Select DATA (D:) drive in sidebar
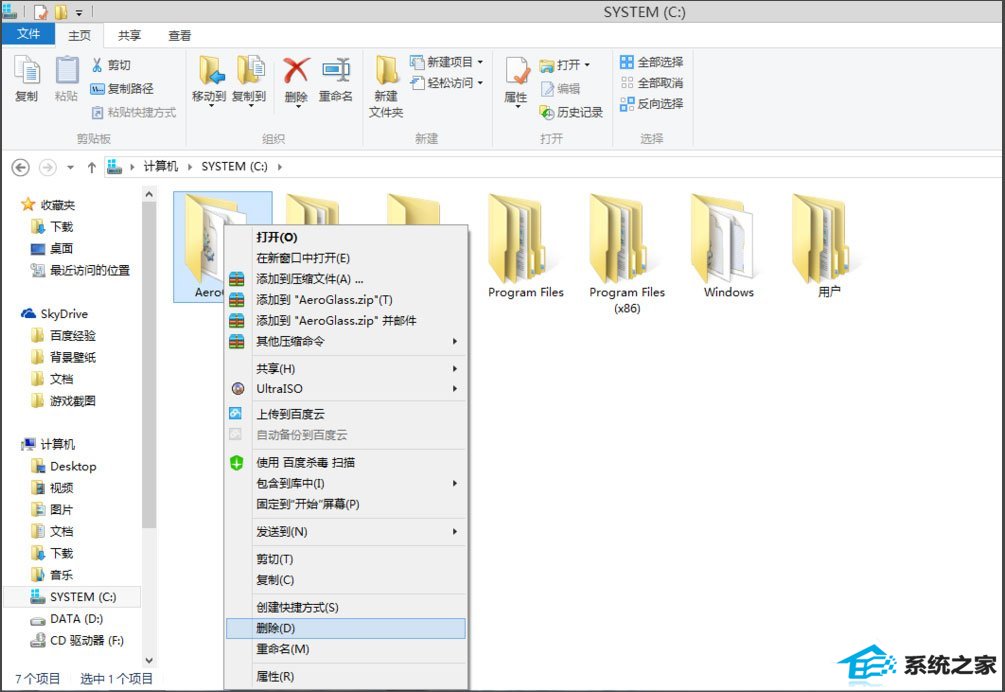 coord(76,619)
